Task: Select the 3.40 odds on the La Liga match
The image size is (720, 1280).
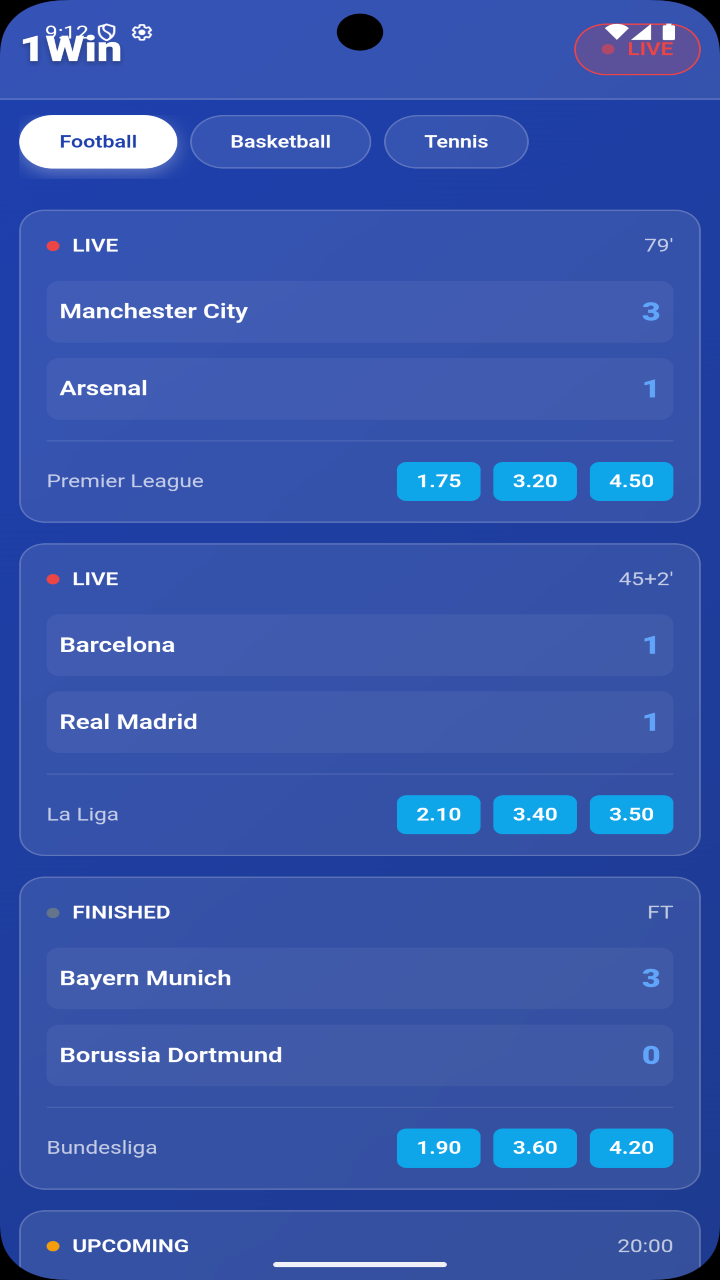Action: (x=535, y=814)
